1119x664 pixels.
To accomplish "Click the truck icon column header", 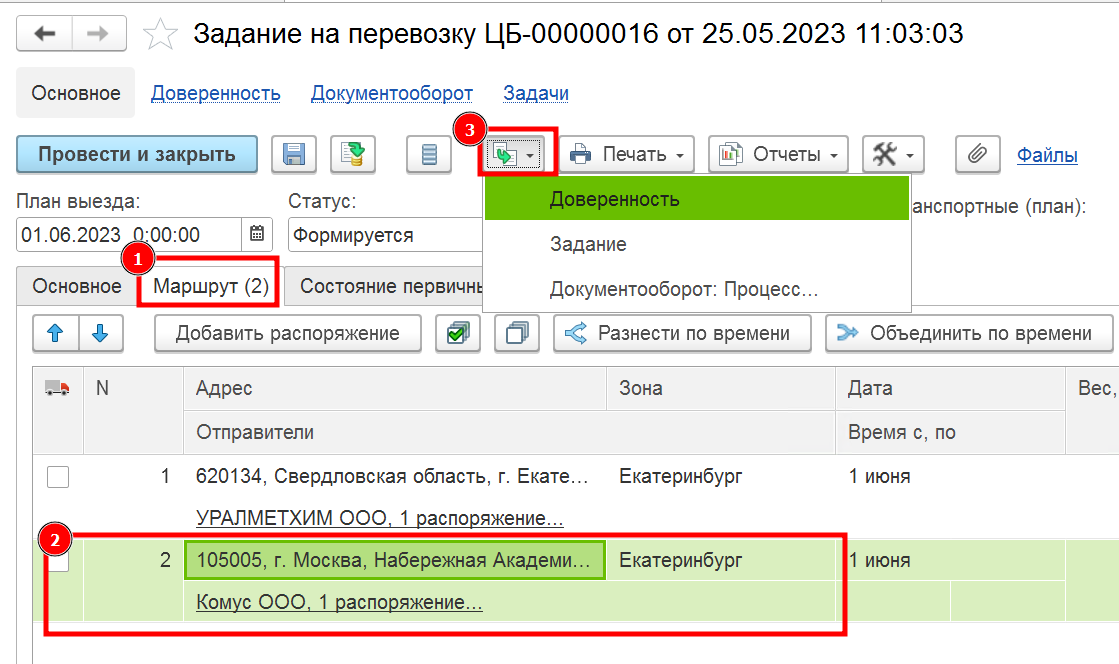I will click(58, 388).
